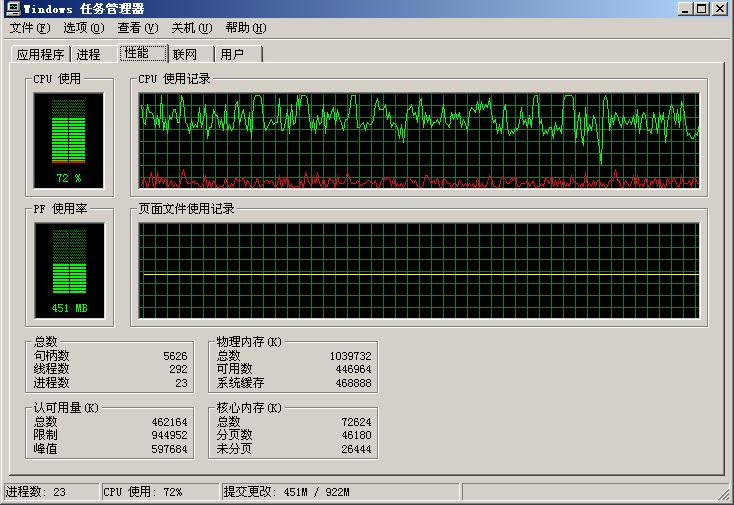Open the 查看(V) menu
Viewport: 734px width, 505px height.
(138, 28)
